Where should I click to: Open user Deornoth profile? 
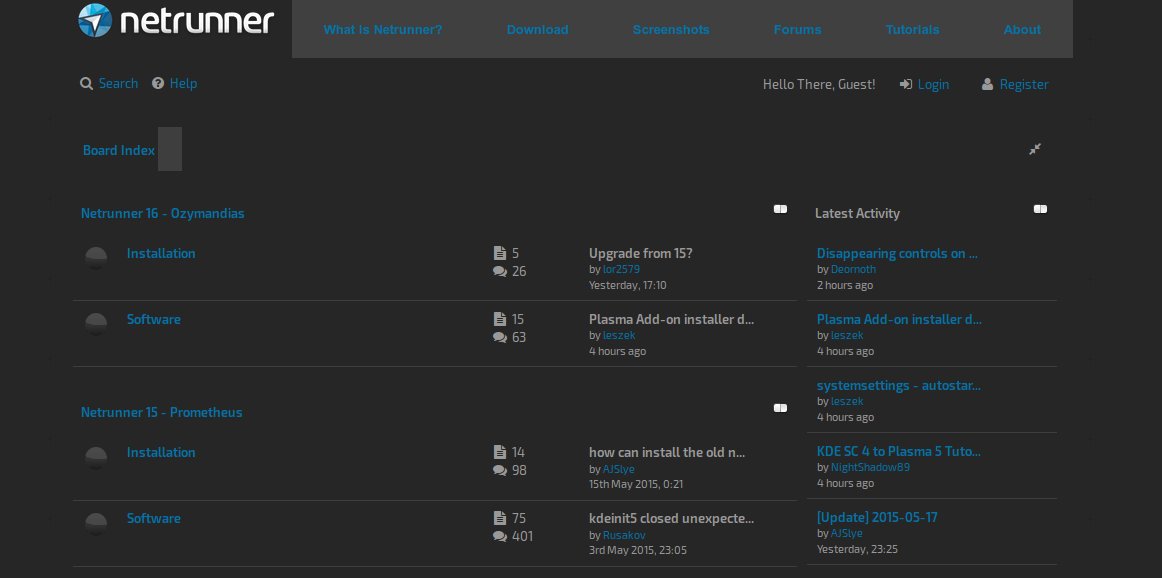pos(853,270)
